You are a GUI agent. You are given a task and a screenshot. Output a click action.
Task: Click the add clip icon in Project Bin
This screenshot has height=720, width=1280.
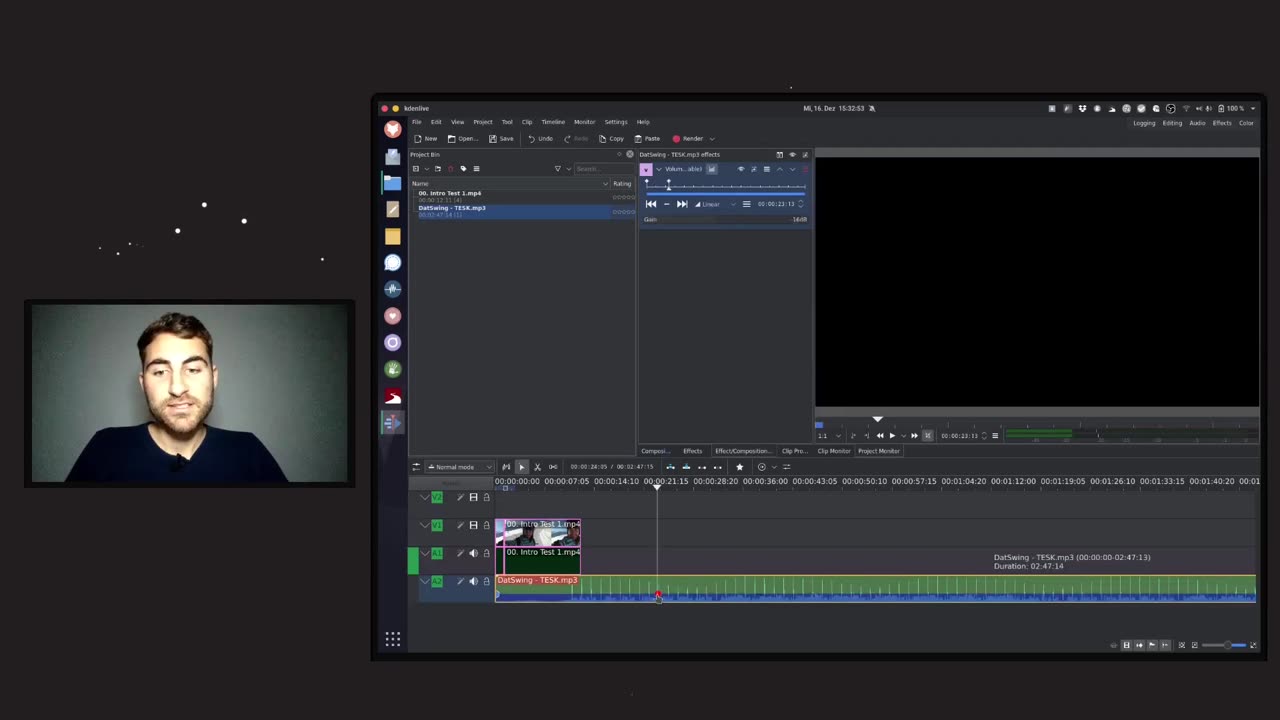pos(416,168)
